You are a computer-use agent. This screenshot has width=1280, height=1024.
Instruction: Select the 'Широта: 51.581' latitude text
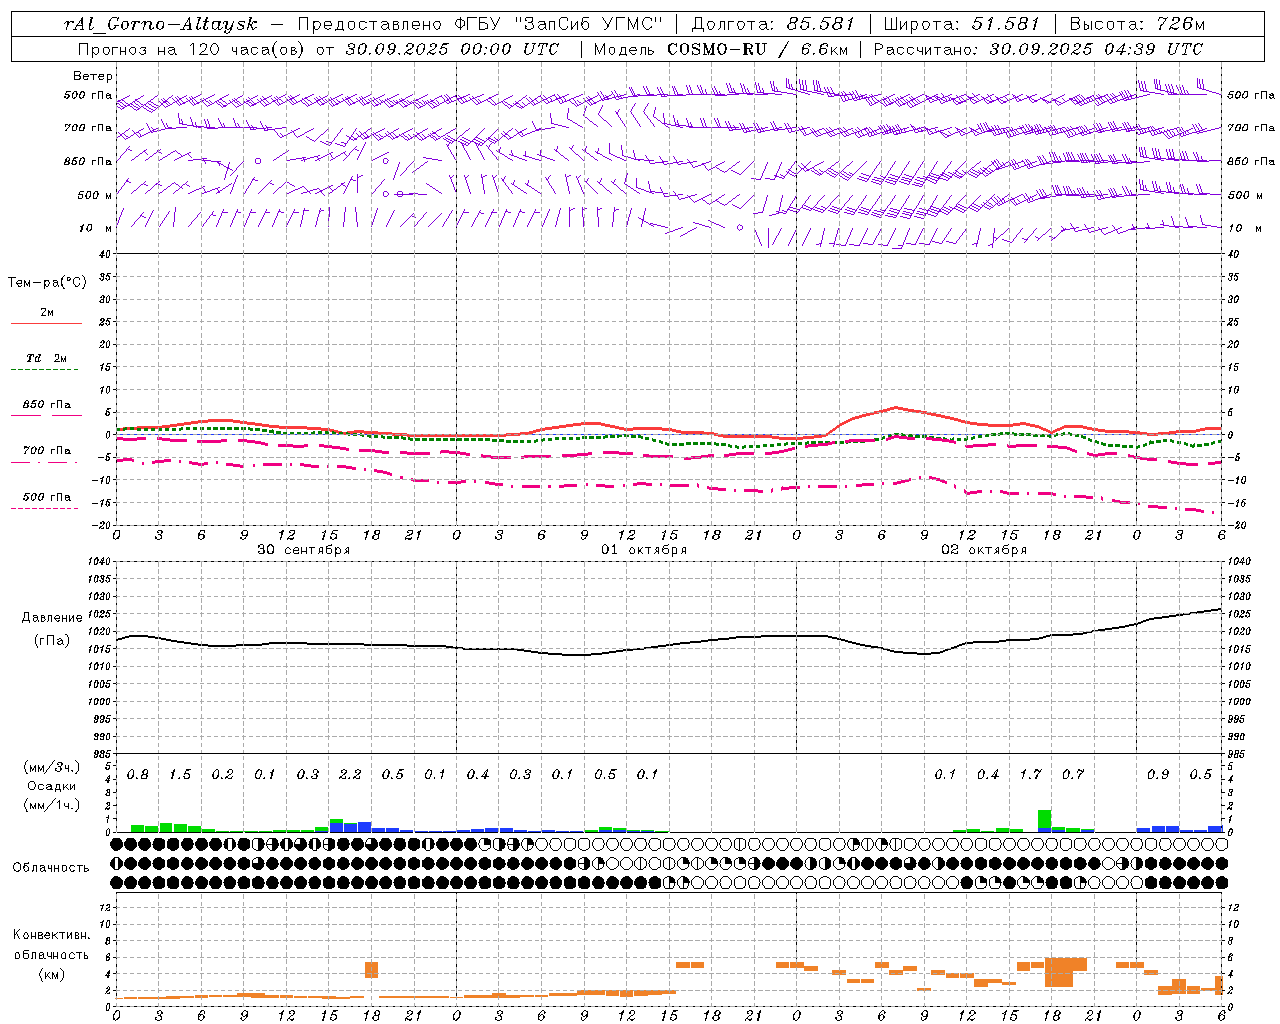coord(961,24)
